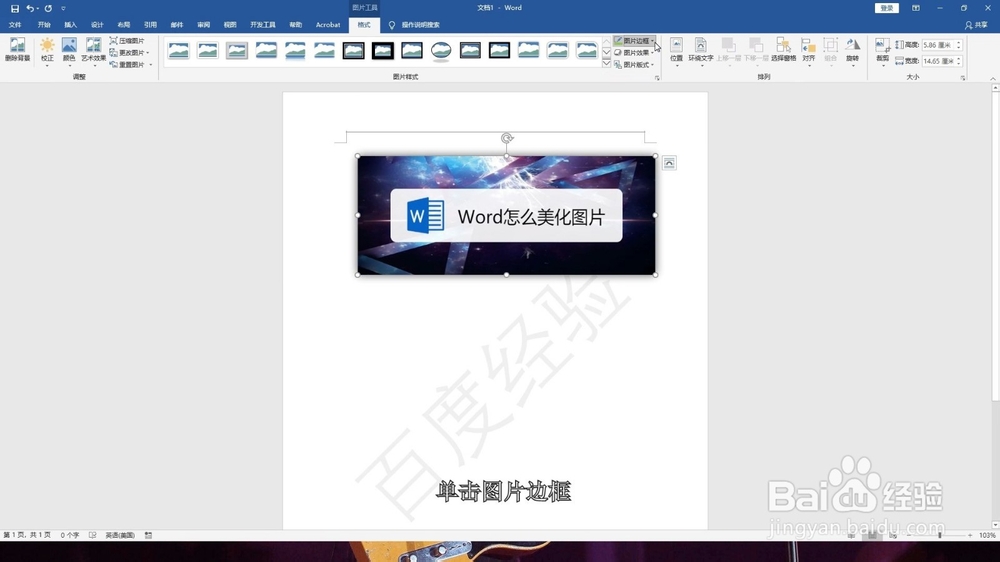Screen dimensions: 1000x562
Task: Switch to the 布局 (Layout) tab
Action: tap(124, 25)
